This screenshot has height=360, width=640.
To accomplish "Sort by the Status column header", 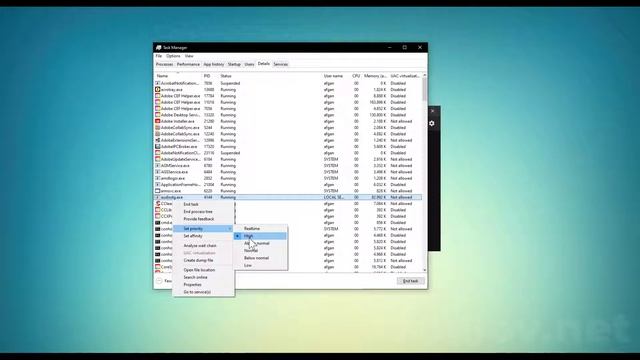I will pyautogui.click(x=270, y=76).
